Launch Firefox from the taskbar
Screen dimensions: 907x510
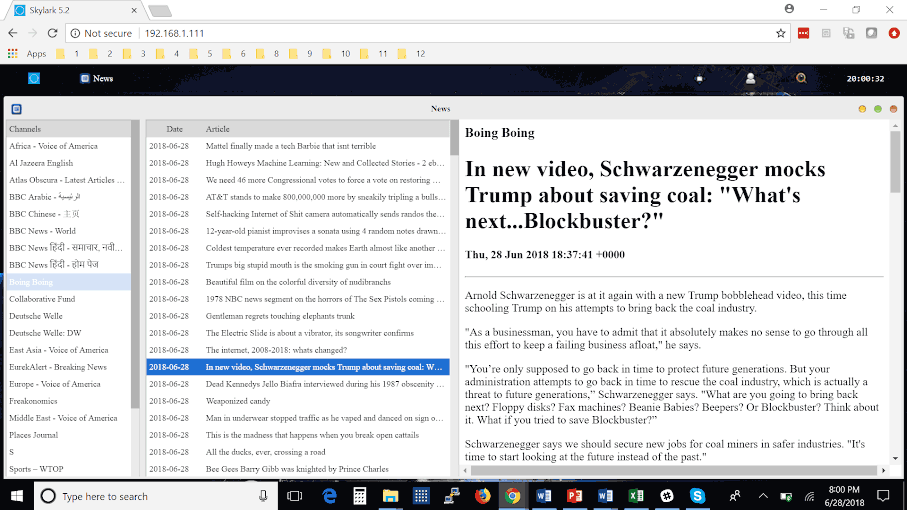point(482,496)
